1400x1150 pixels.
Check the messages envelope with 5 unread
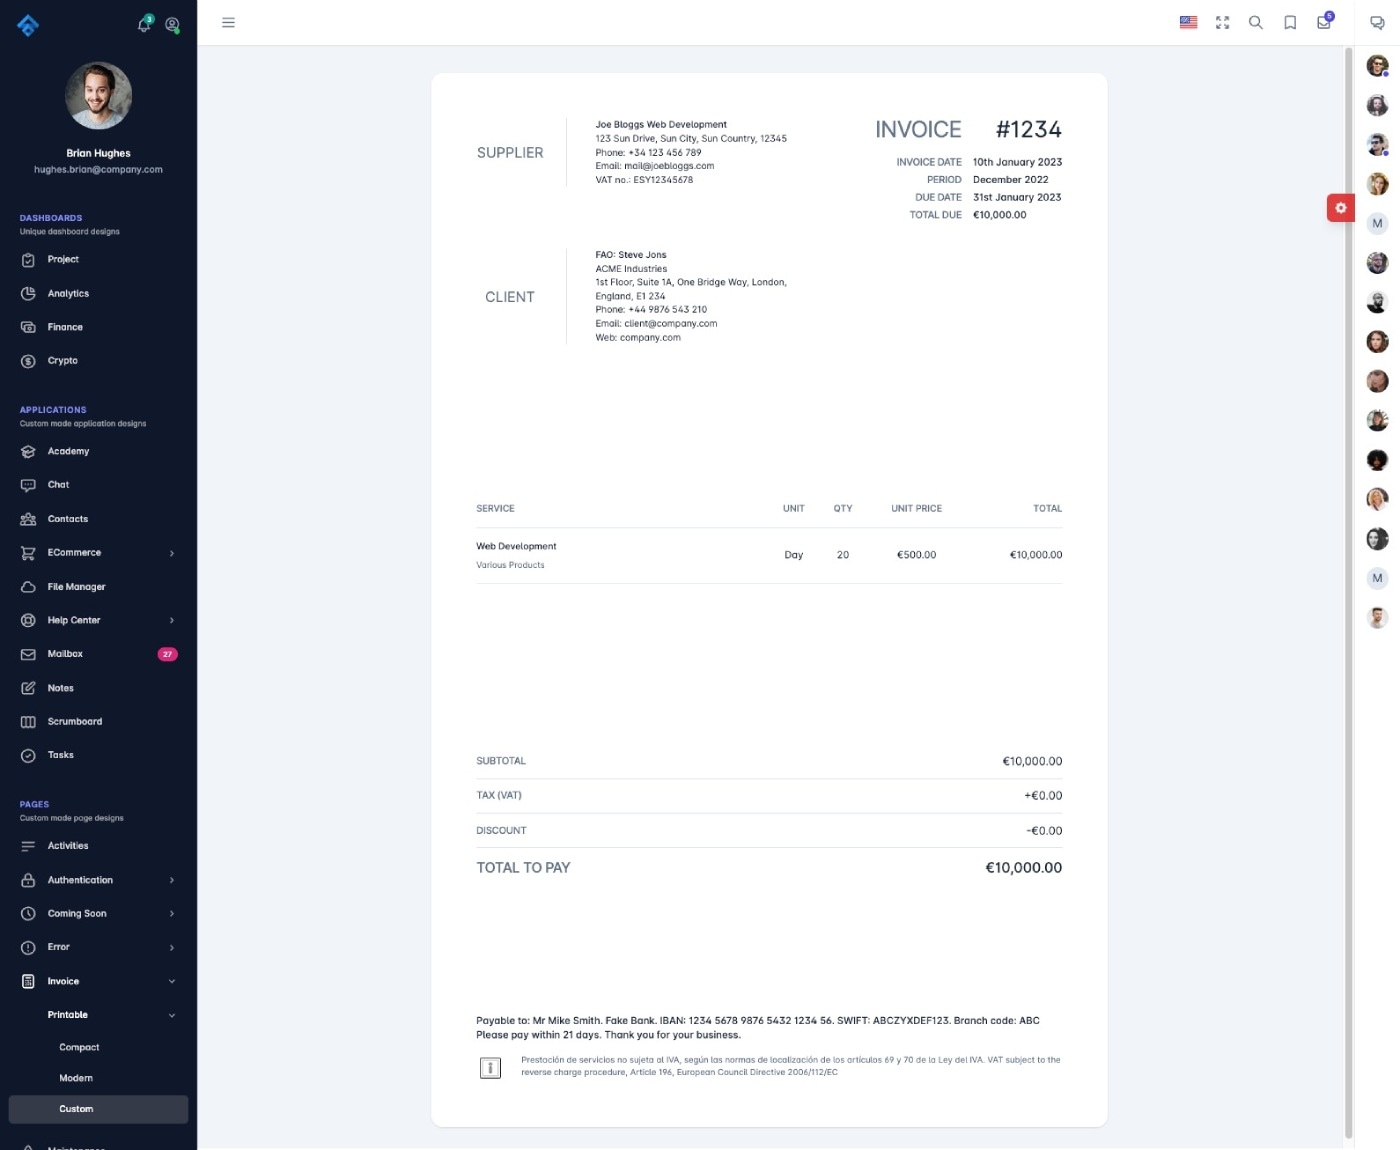click(1323, 22)
